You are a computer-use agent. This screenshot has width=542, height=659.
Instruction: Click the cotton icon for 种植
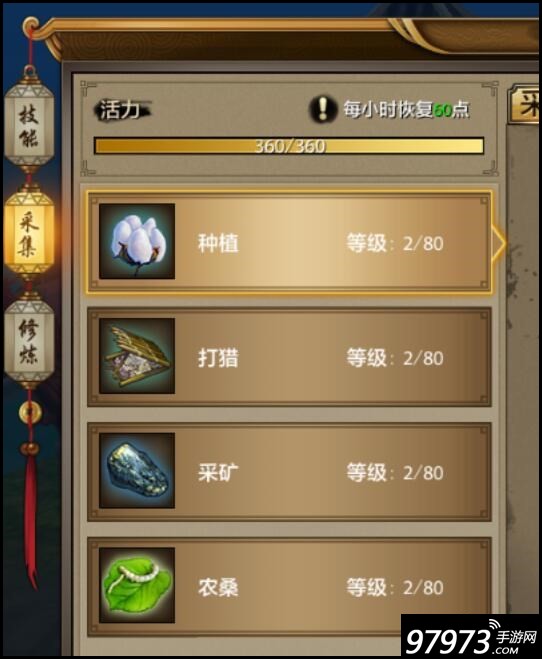click(x=137, y=241)
